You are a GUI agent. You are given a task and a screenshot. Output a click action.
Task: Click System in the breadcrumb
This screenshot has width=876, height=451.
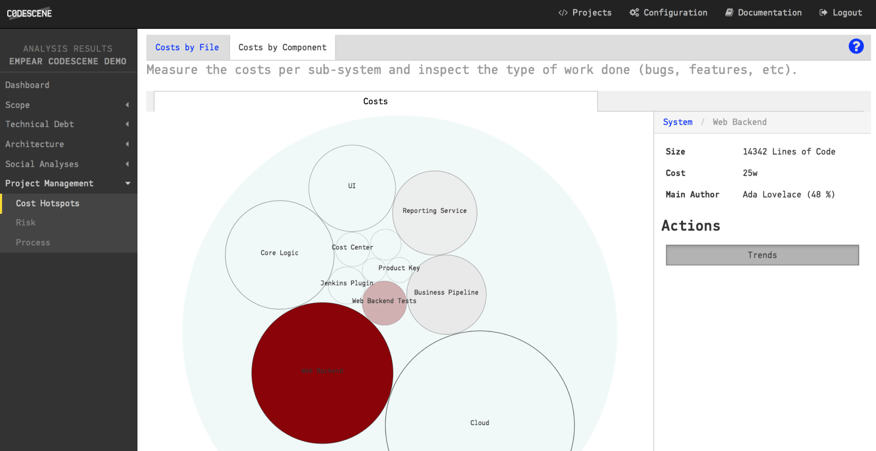coord(677,122)
